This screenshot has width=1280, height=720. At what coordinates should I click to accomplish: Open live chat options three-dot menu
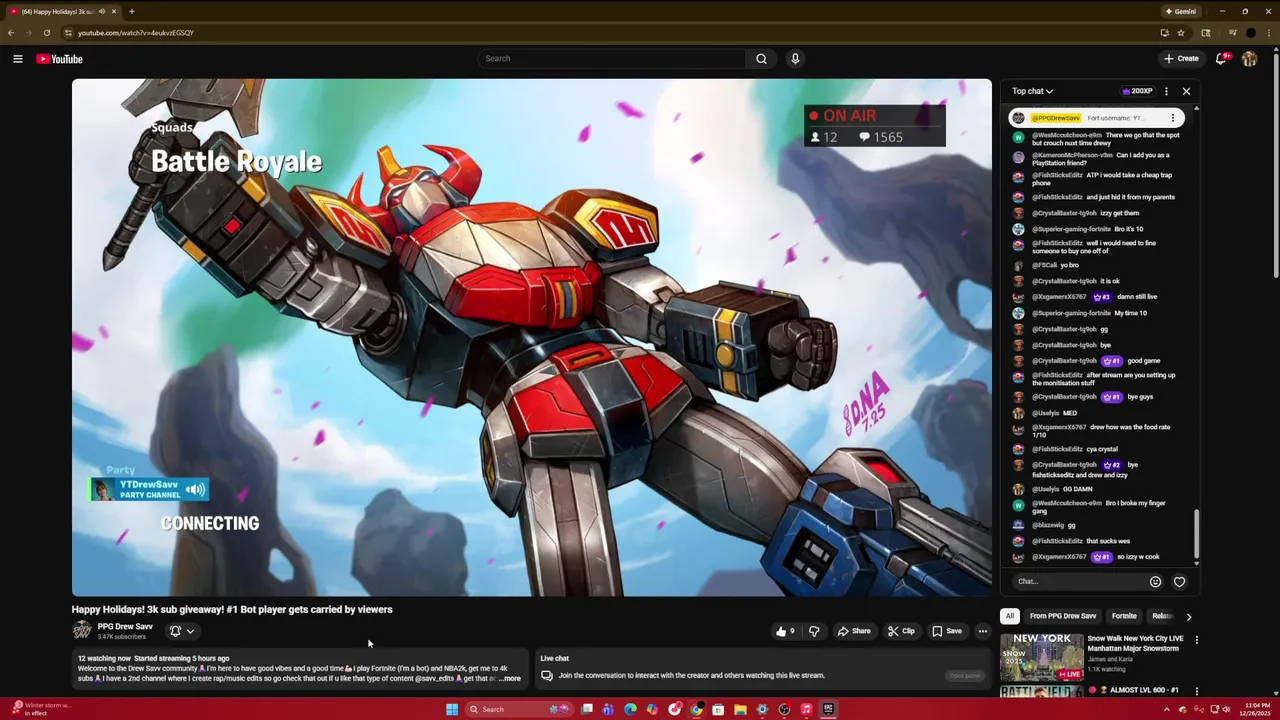click(1166, 91)
